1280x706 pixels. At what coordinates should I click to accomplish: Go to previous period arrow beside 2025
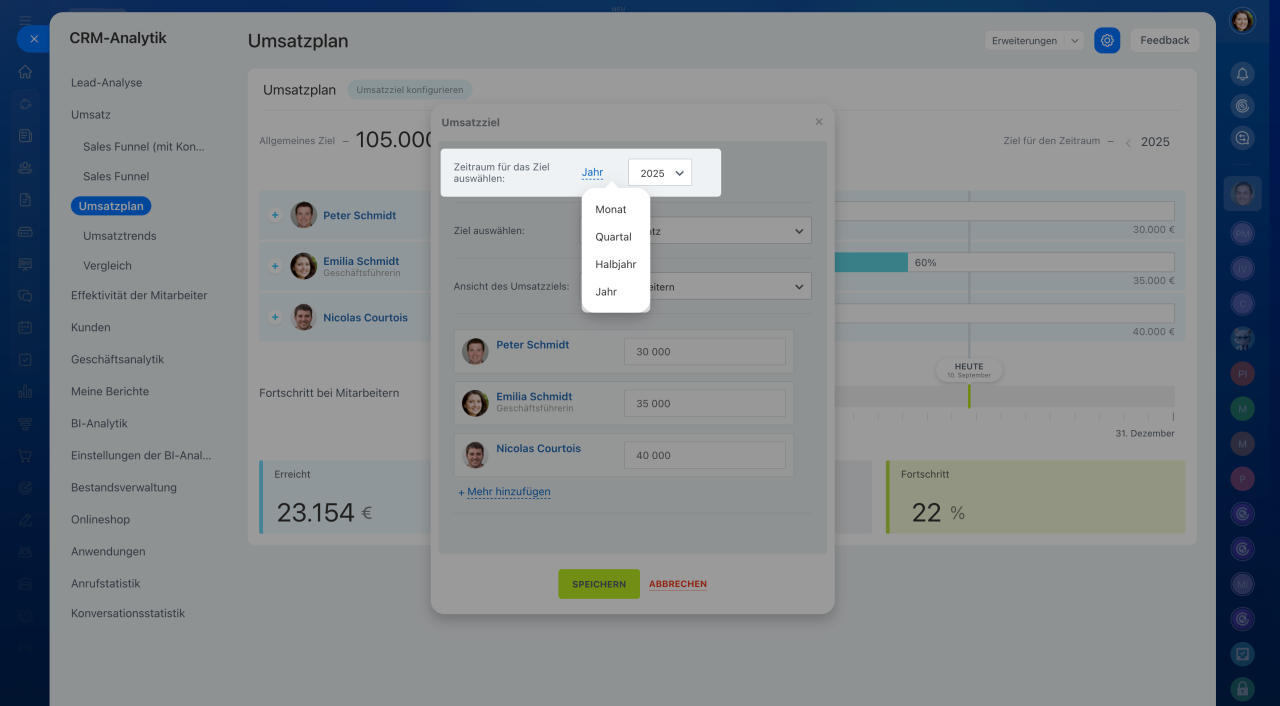[1129, 143]
